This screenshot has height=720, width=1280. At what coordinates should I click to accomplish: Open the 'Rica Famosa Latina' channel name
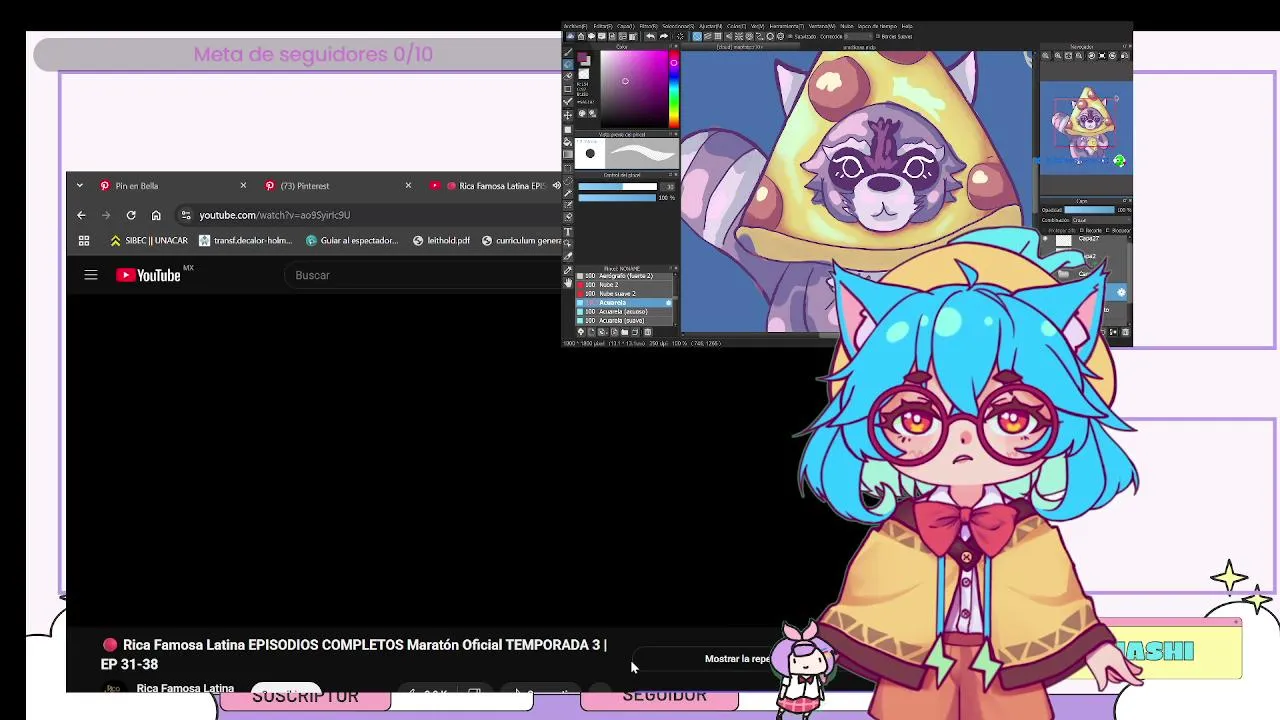pos(185,688)
